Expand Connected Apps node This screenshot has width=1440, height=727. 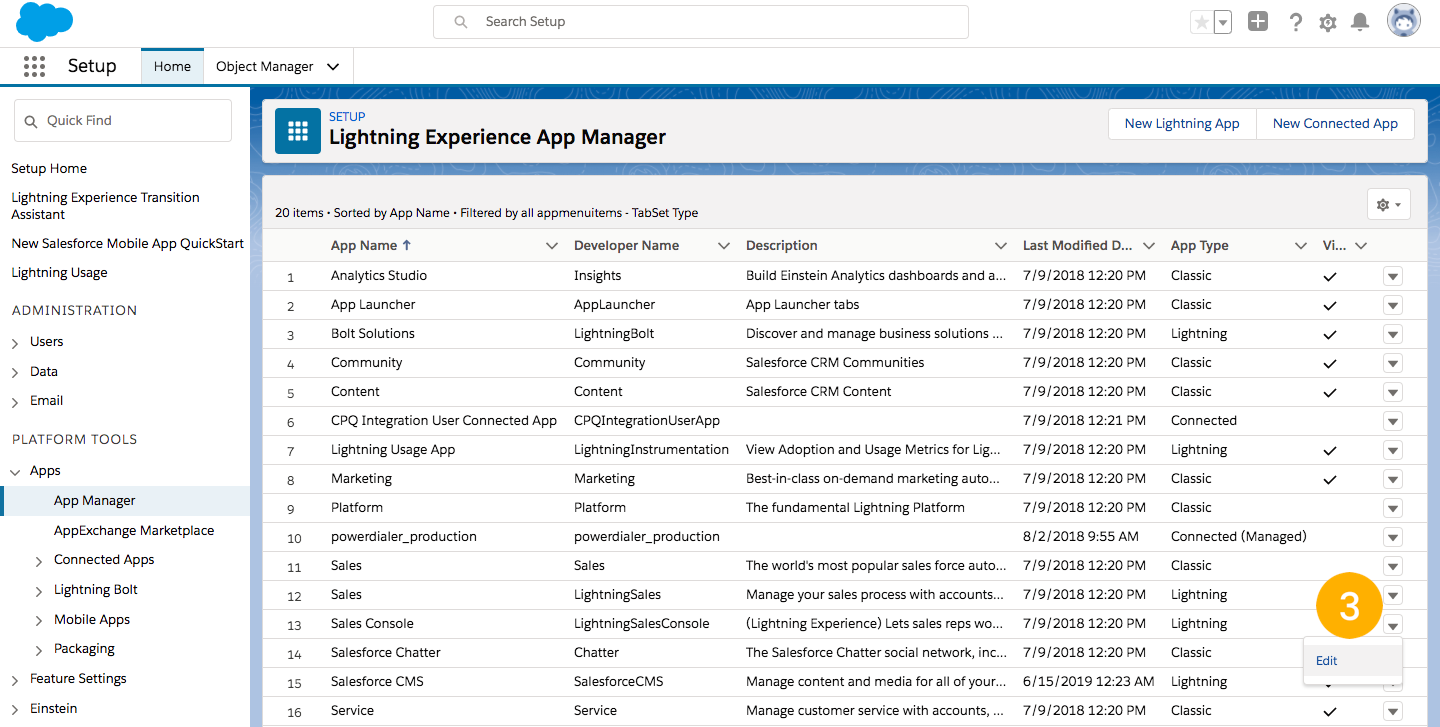[39, 561]
